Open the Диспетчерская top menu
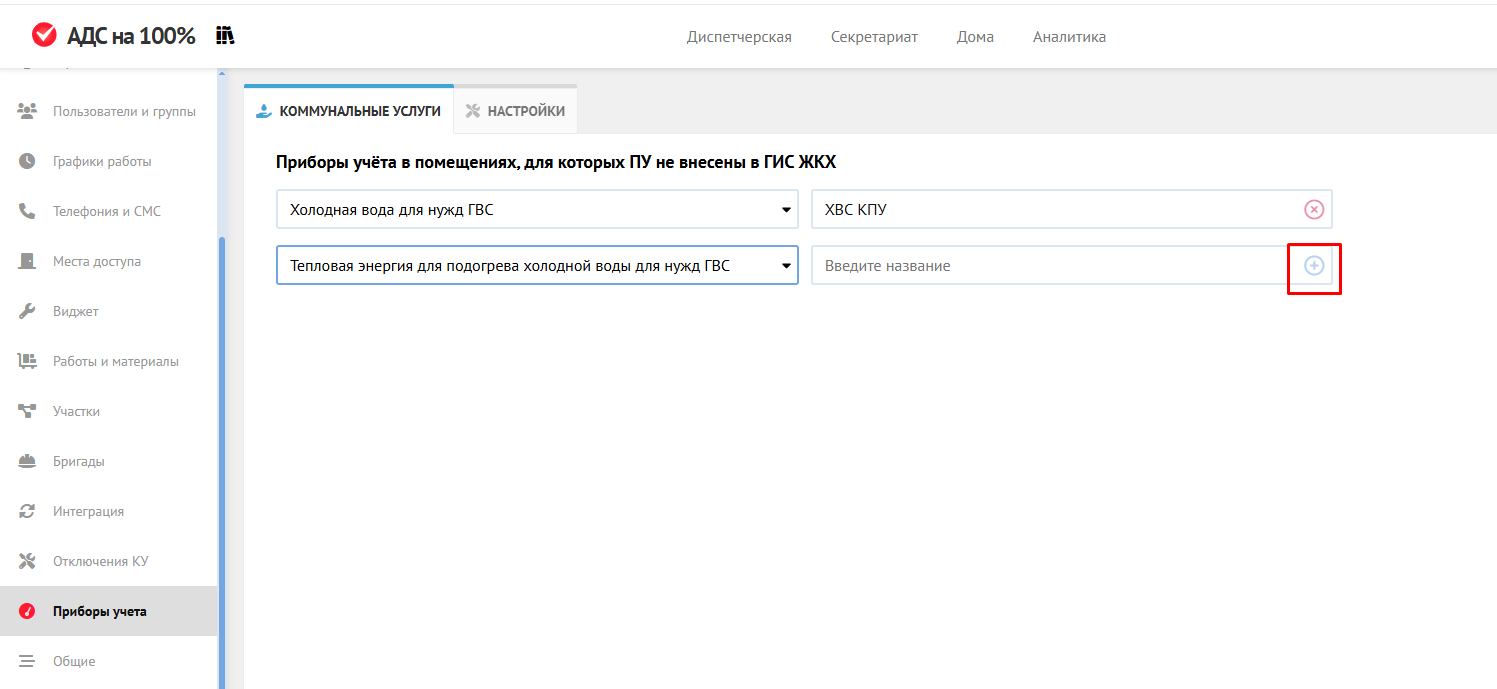This screenshot has height=689, width=1497. 739,37
